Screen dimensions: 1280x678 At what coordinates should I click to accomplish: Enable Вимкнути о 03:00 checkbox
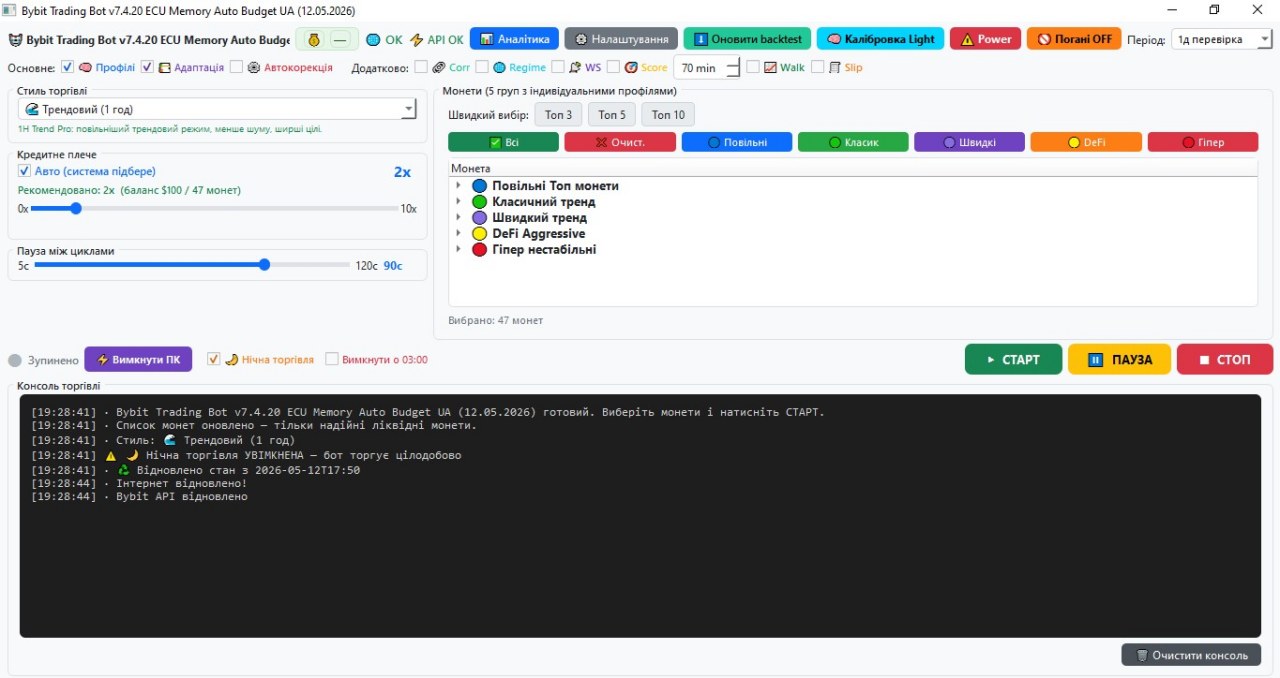pos(332,359)
